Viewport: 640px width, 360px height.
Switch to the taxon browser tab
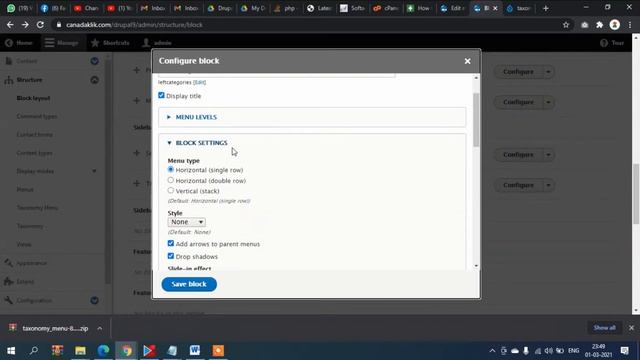[519, 8]
